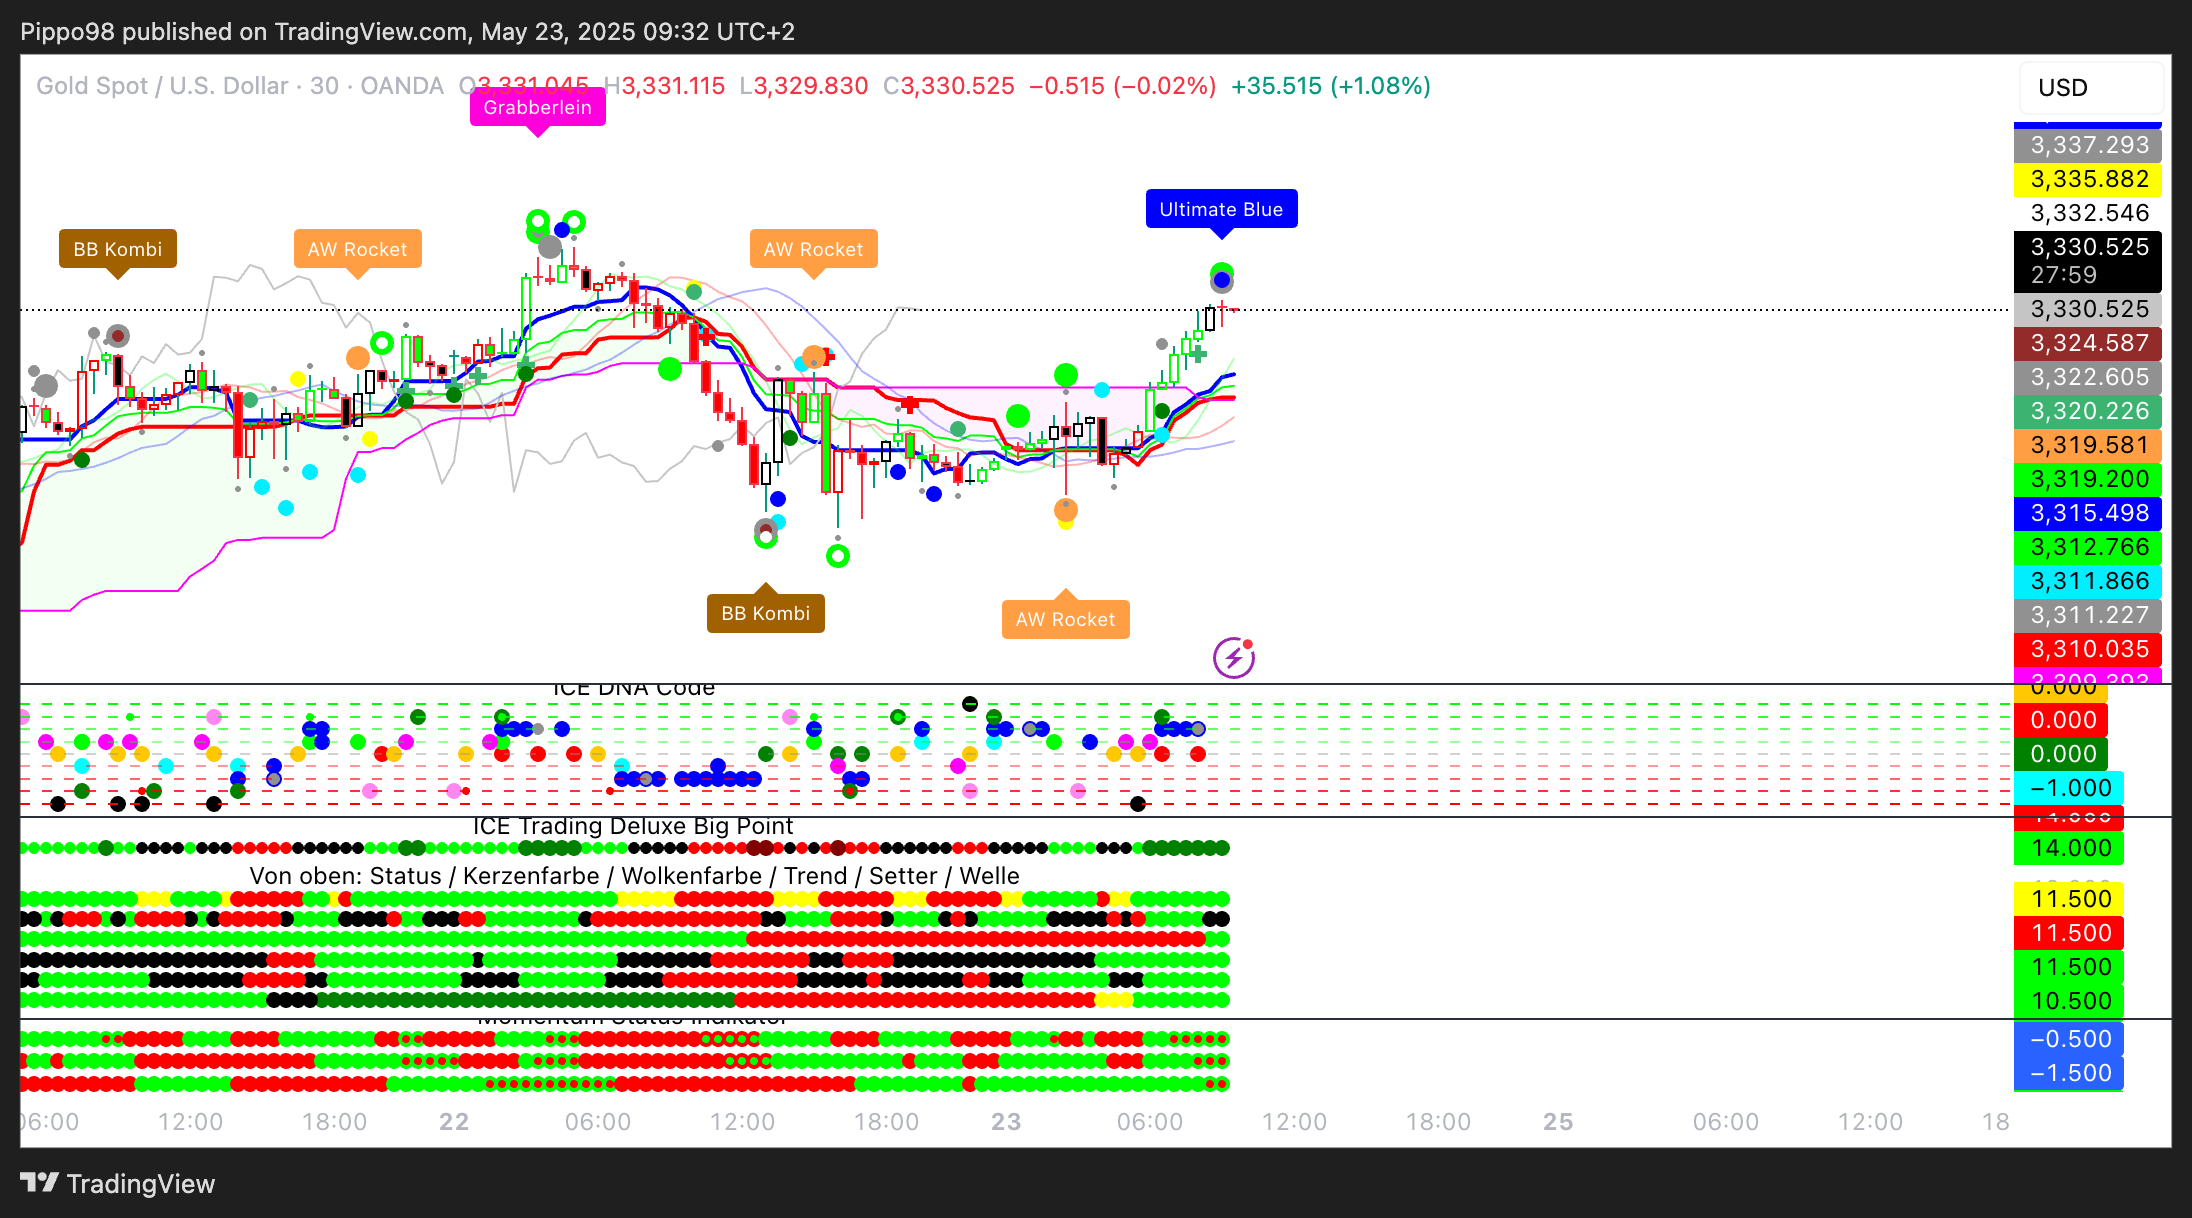Click the cyan 3,311.866 price label
Screen dimensions: 2192x1218
(2088, 582)
